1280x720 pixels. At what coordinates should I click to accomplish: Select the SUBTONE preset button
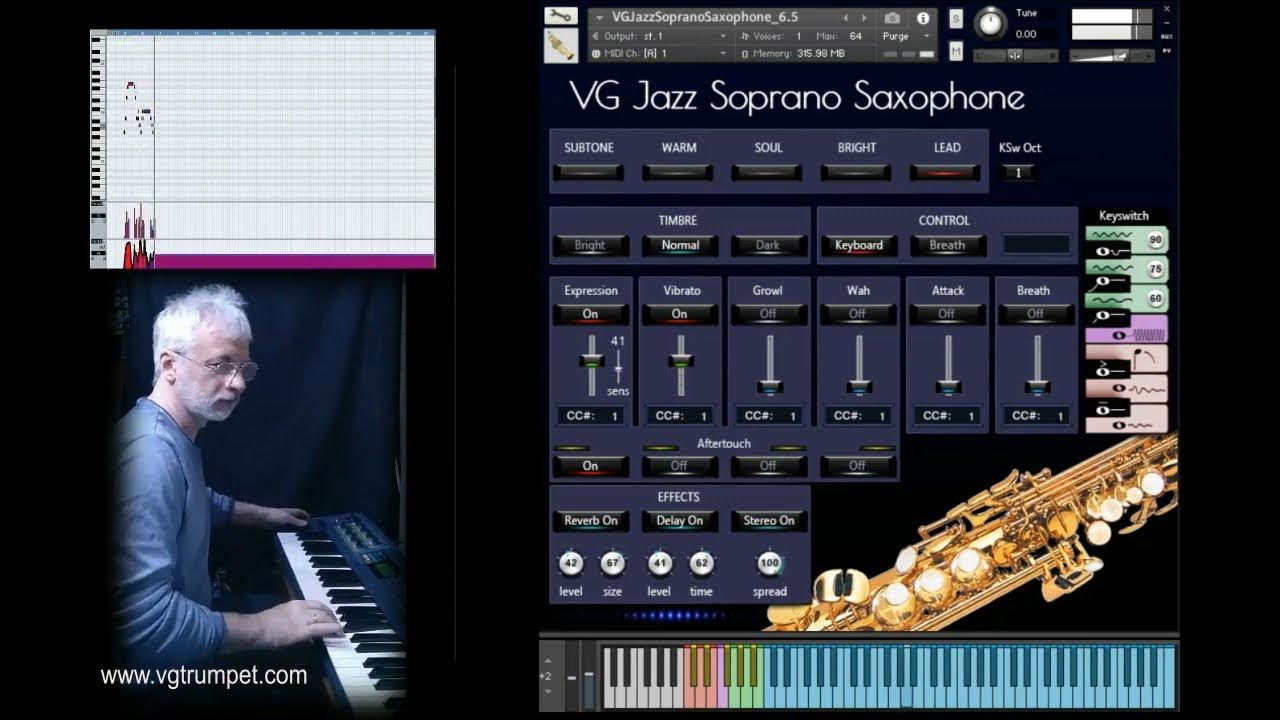pos(589,172)
